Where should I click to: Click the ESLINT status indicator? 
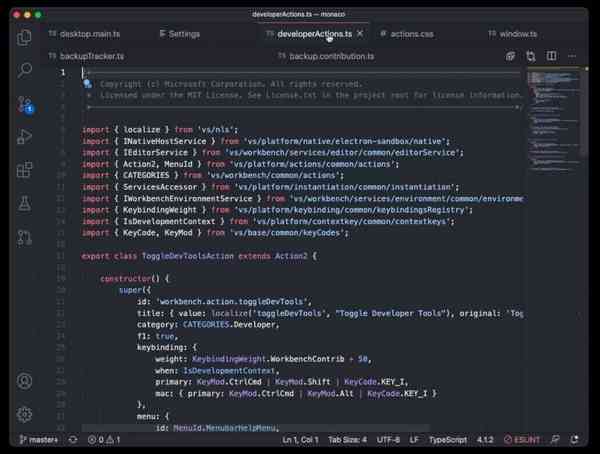point(522,440)
